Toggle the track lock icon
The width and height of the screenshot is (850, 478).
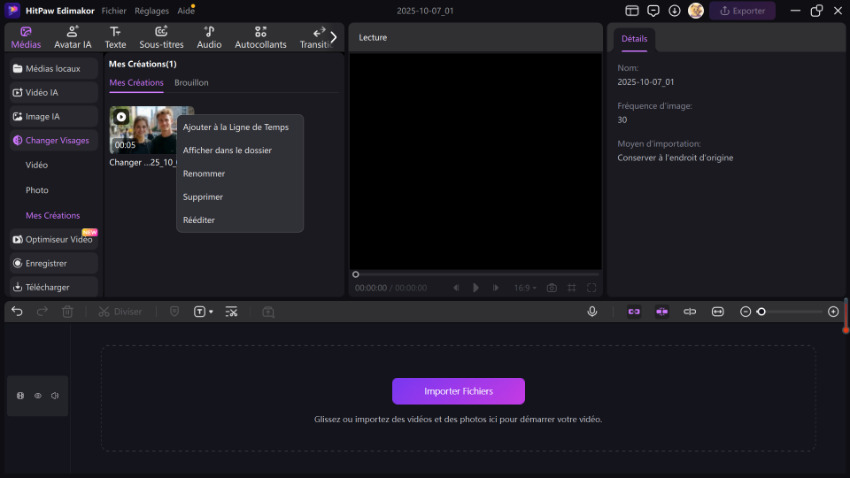pos(20,396)
